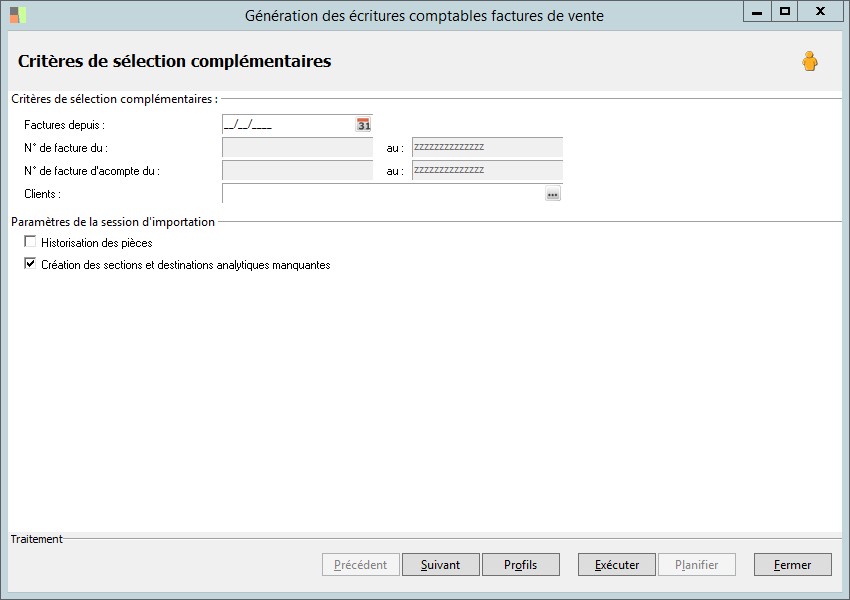Click the Factures depuis date field
This screenshot has height=600, width=850.
click(x=288, y=125)
